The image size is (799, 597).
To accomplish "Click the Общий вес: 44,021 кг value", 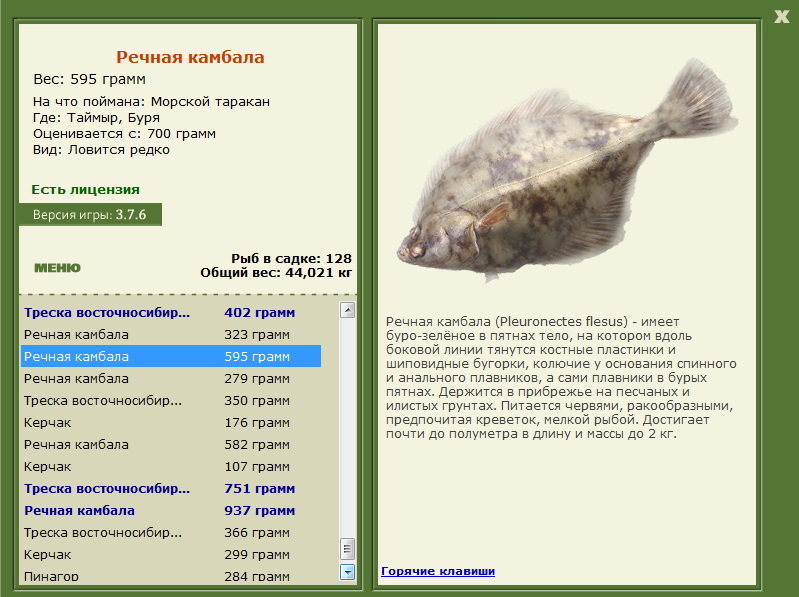I will coord(276,273).
